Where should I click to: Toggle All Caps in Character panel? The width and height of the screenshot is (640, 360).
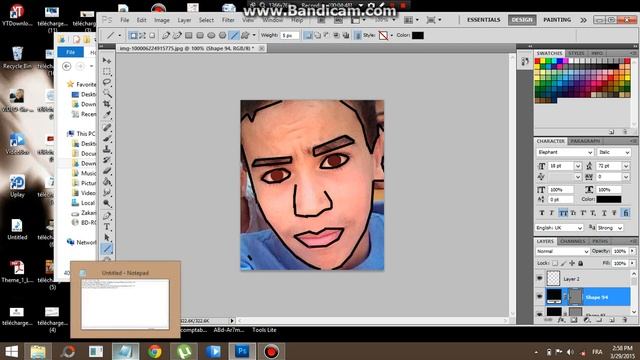tap(563, 213)
